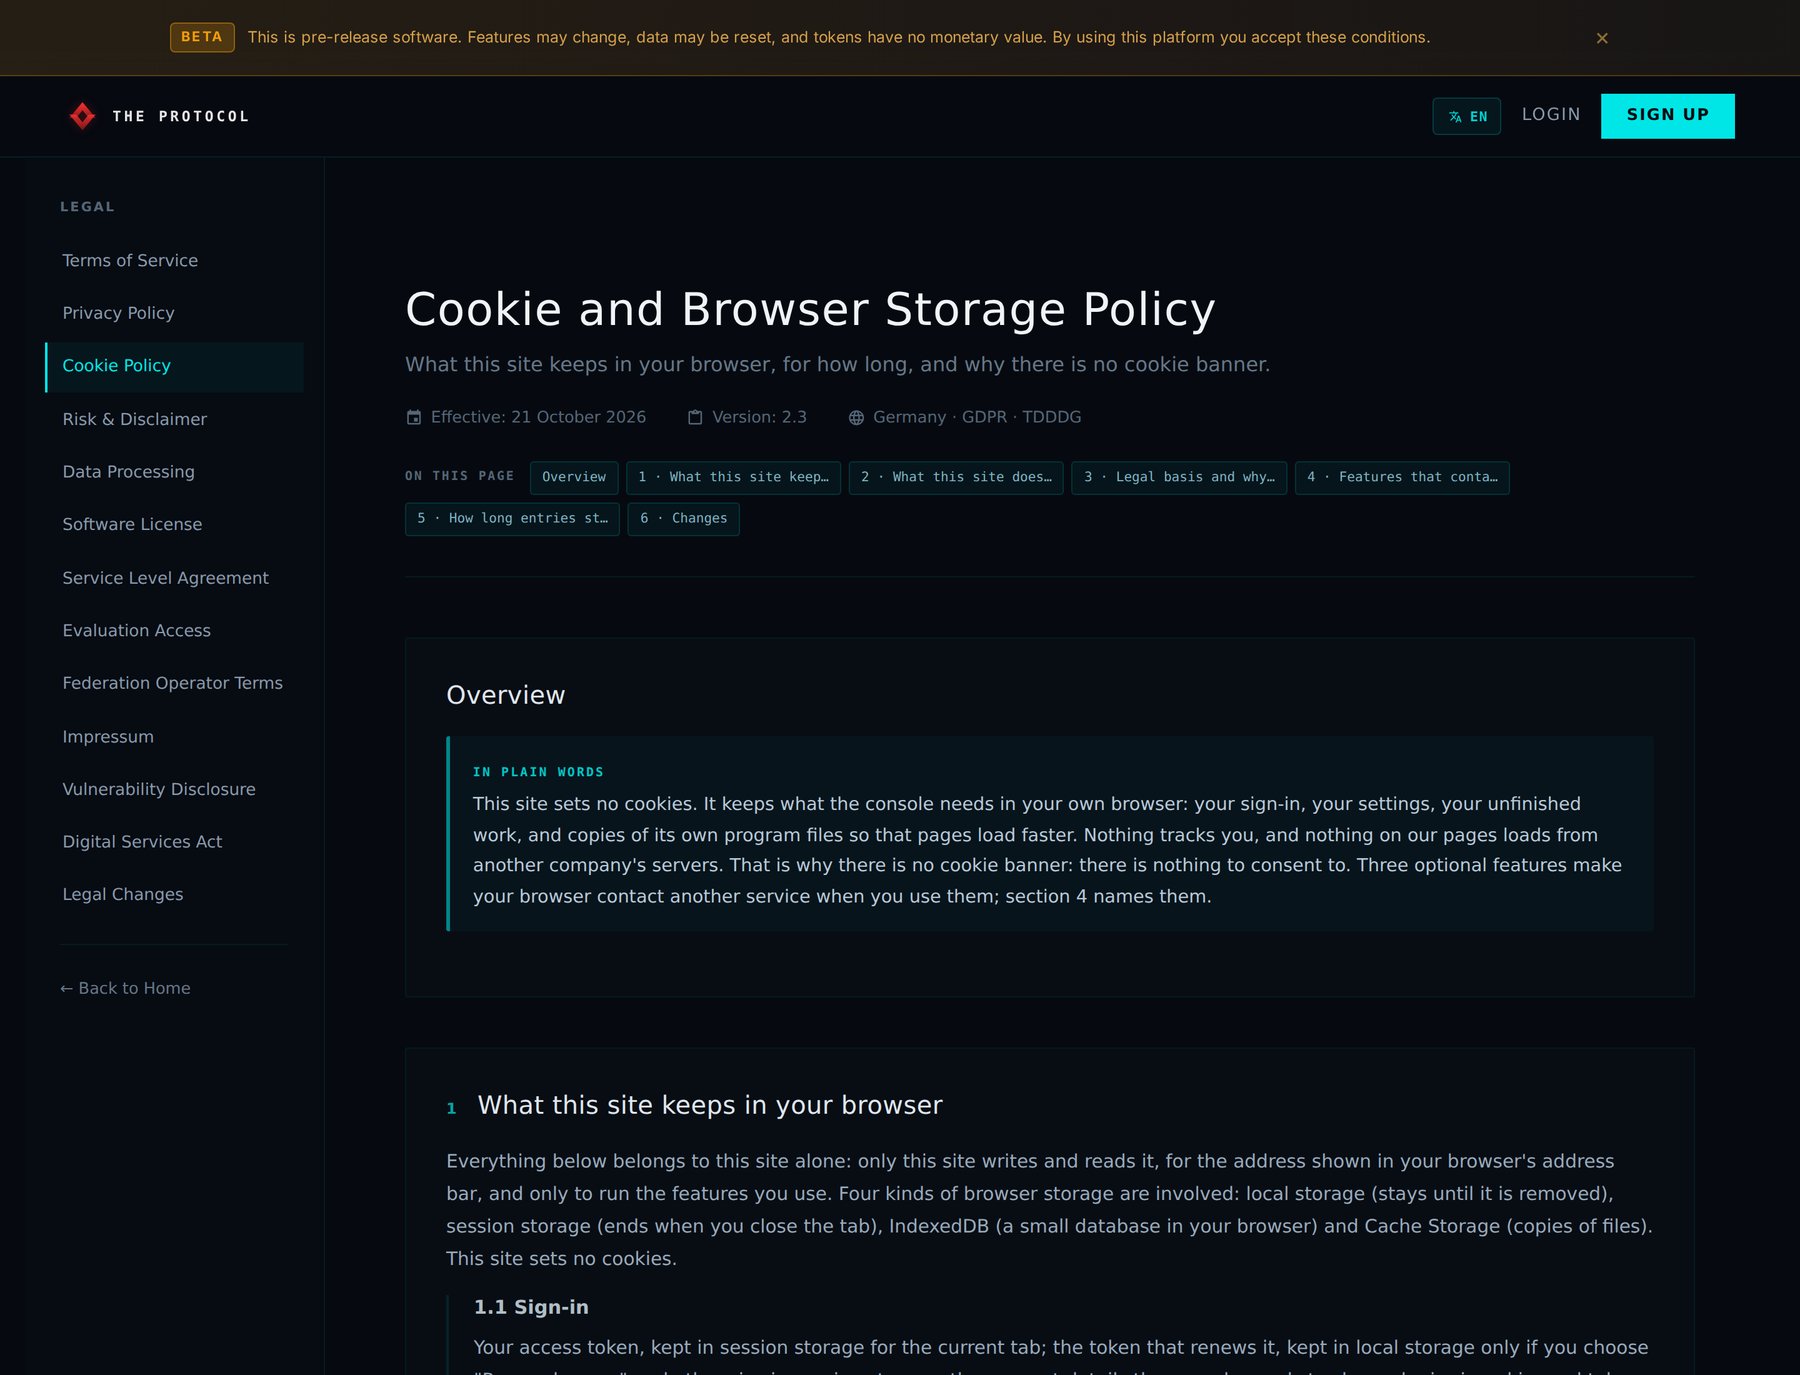
Task: Click the IN PLAIN WORDS label
Action: click(x=538, y=772)
